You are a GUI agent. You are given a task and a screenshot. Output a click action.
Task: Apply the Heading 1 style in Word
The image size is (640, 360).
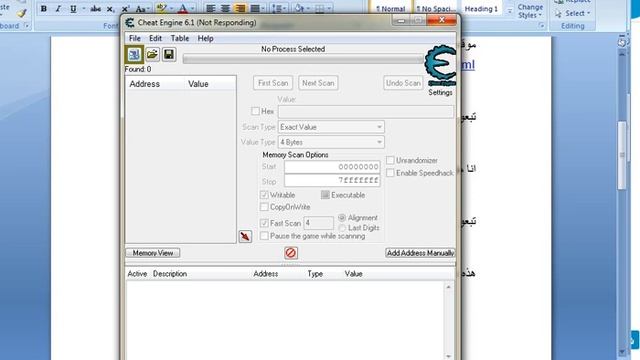(481, 9)
